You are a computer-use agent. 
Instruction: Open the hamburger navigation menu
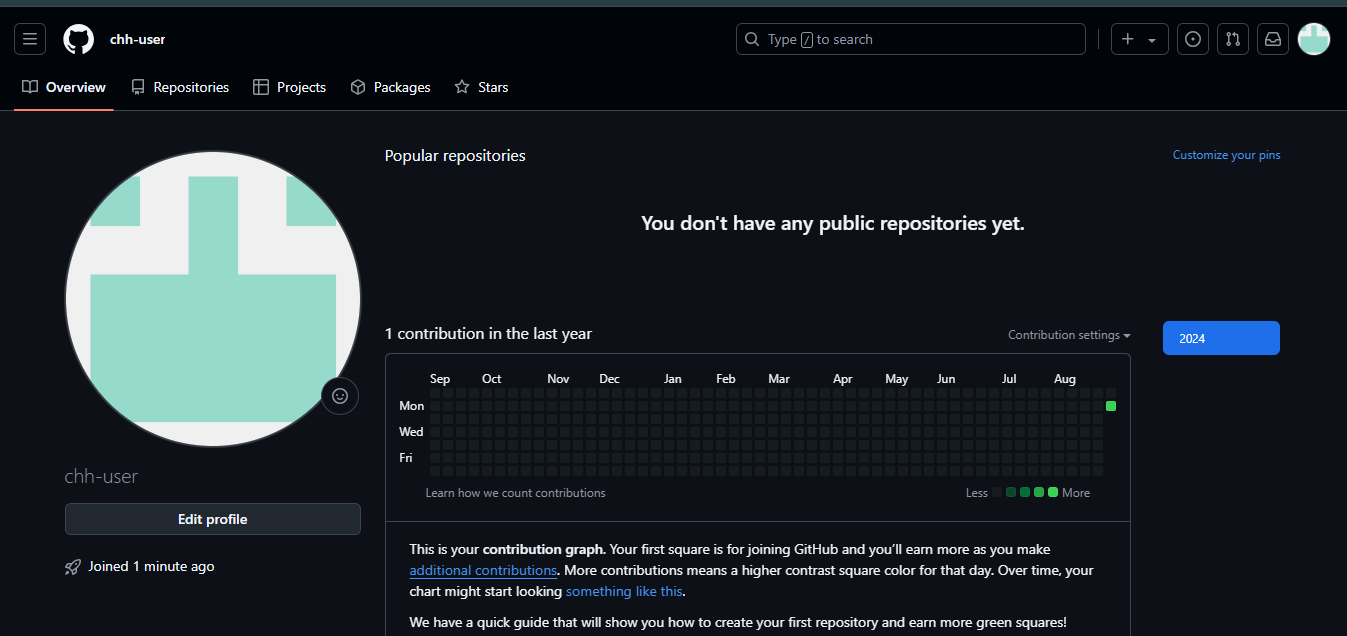(30, 39)
